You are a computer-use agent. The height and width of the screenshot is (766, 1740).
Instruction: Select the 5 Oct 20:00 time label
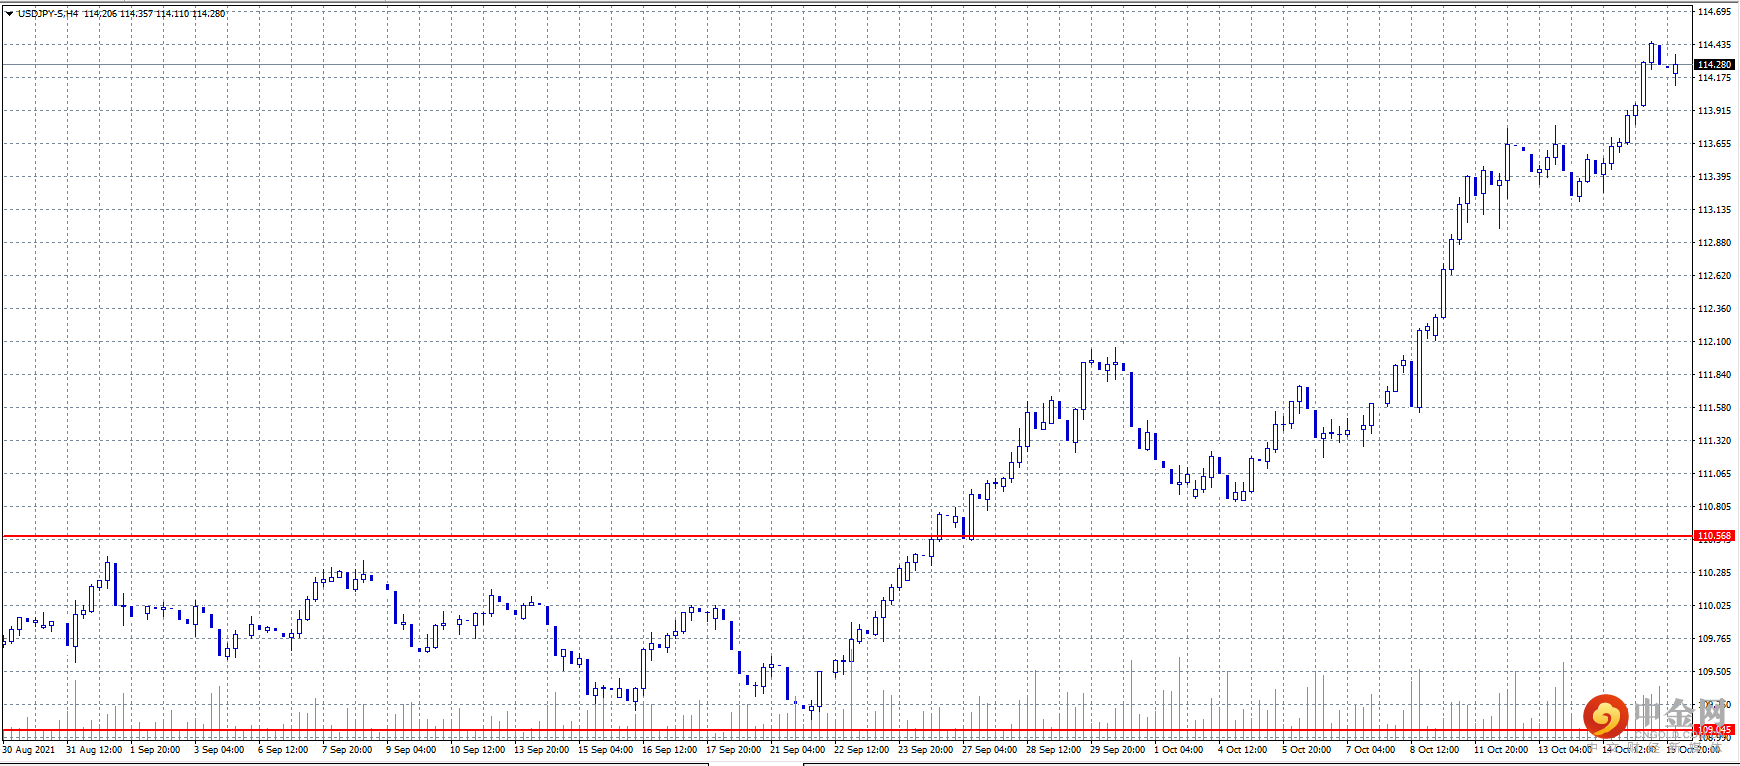tap(1307, 750)
